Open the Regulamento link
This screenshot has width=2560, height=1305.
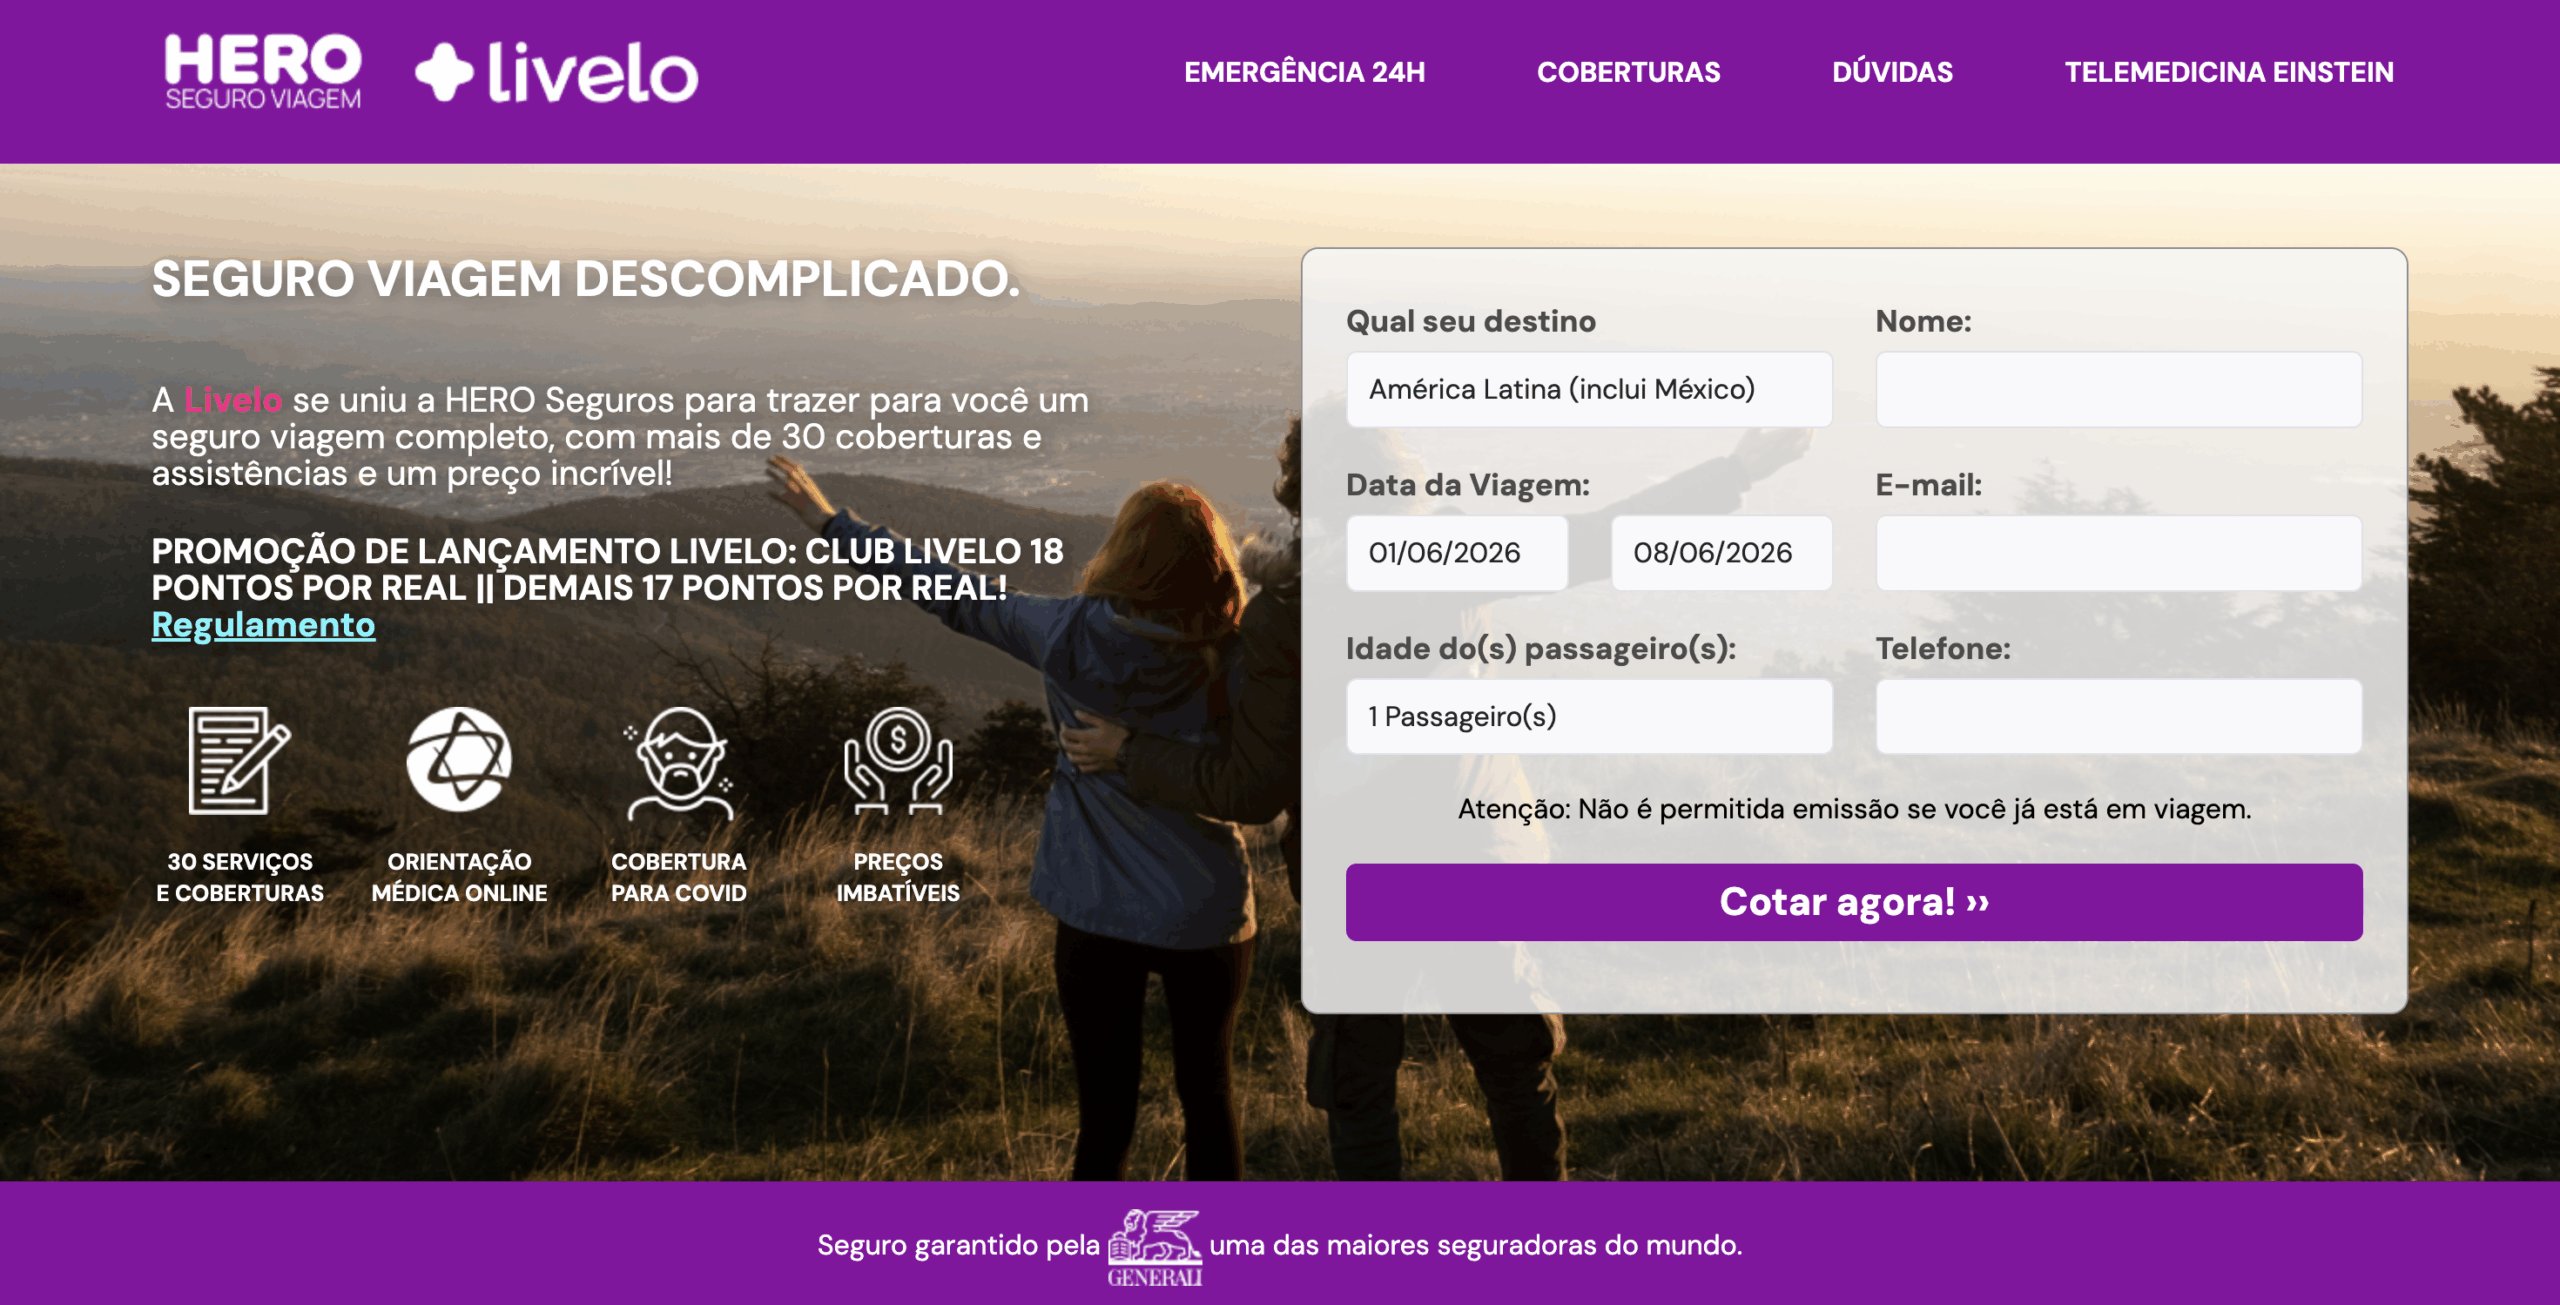click(x=264, y=625)
